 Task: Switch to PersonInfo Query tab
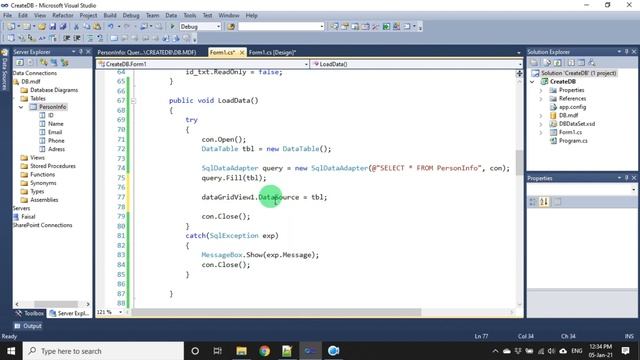[147, 52]
